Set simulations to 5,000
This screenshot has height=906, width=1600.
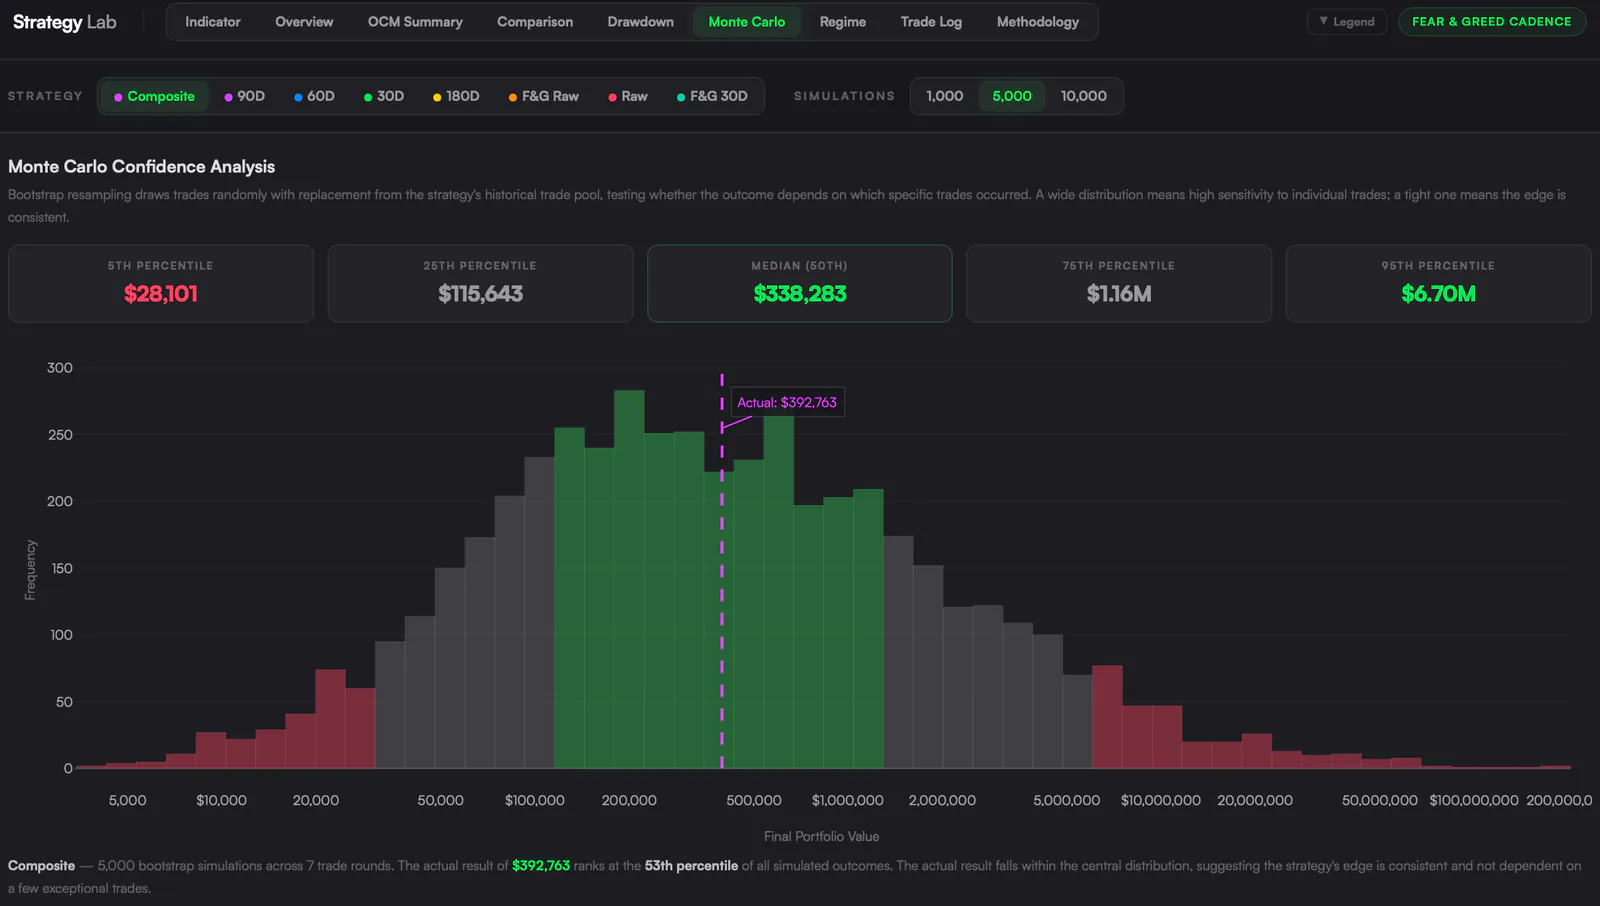point(1011,96)
